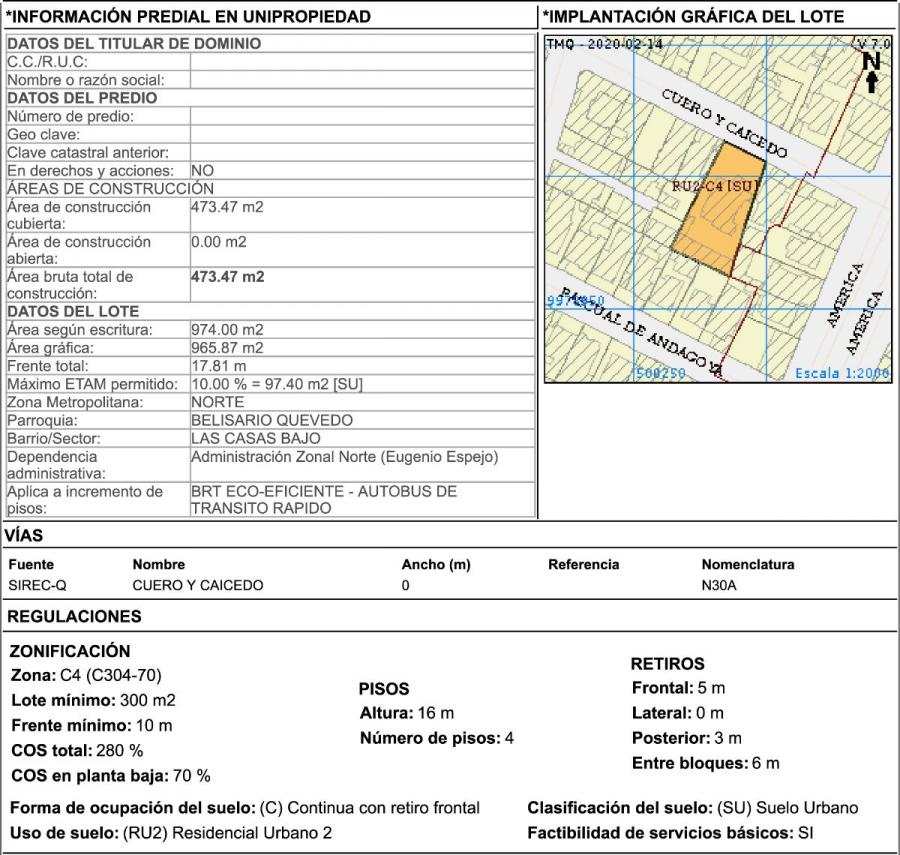Click the CUERO Y CAICEDO street label on map
Viewport: 900px width, 855px height.
(725, 123)
